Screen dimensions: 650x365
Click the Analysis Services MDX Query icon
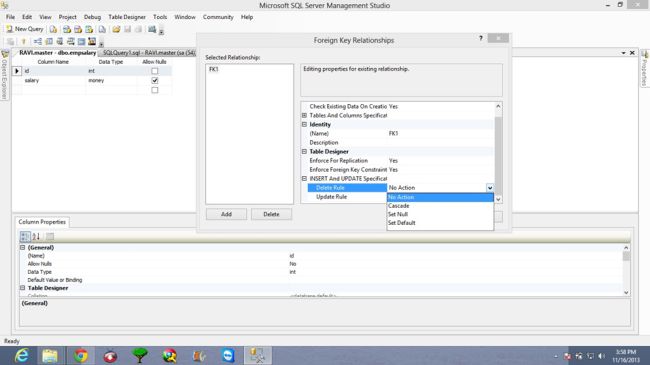pos(67,29)
